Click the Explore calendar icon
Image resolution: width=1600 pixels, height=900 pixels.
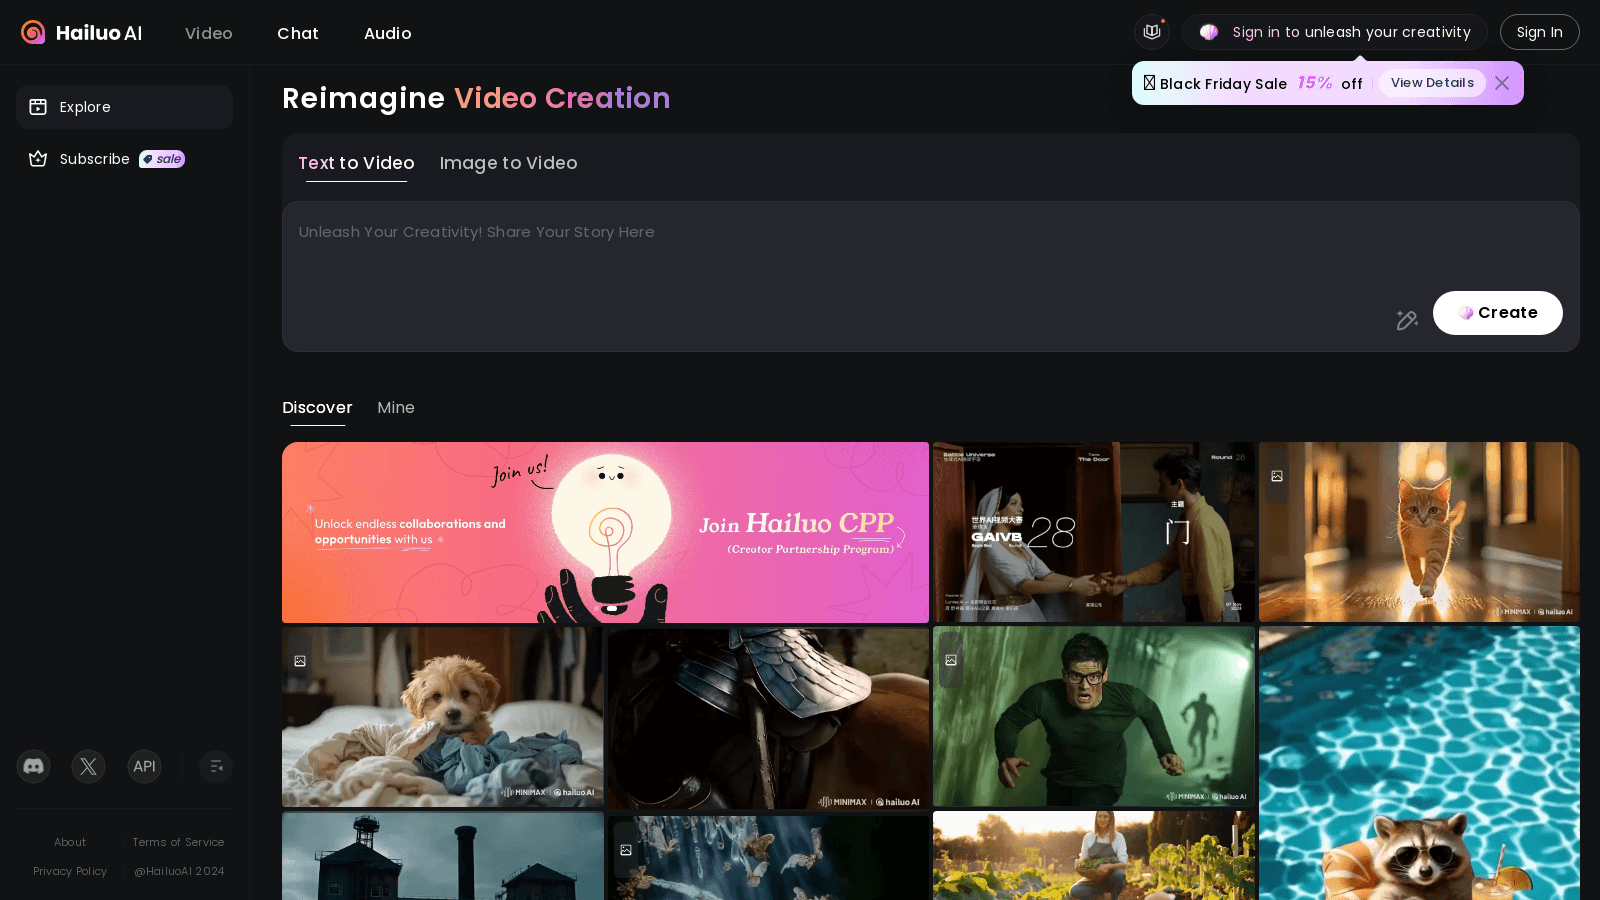(x=38, y=107)
